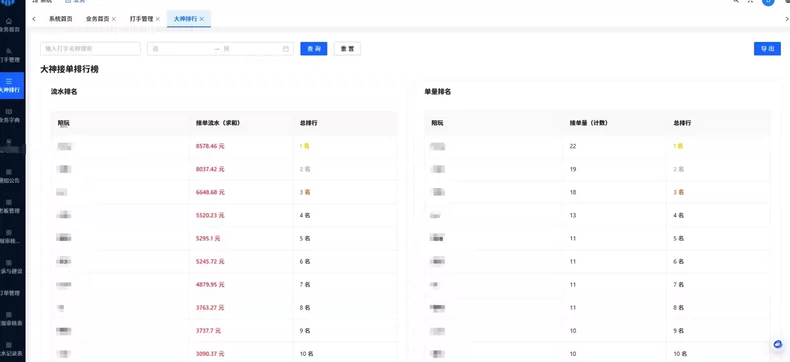Click order count 22 in 单量排名
The image size is (790, 362).
coord(573,146)
